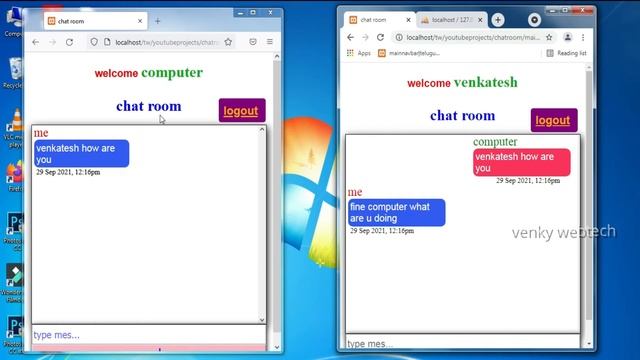Click Firefox page scrollbar up arrow

click(x=277, y=56)
